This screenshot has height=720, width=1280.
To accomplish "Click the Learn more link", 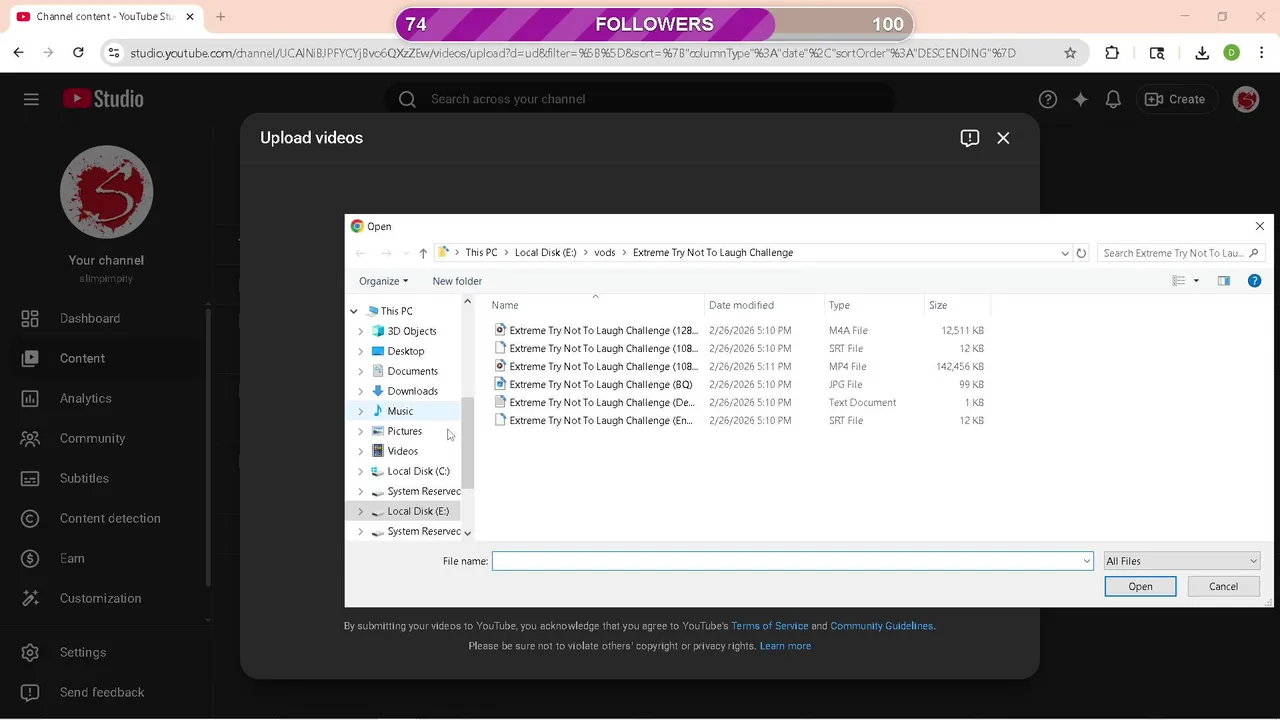I will pos(785,646).
